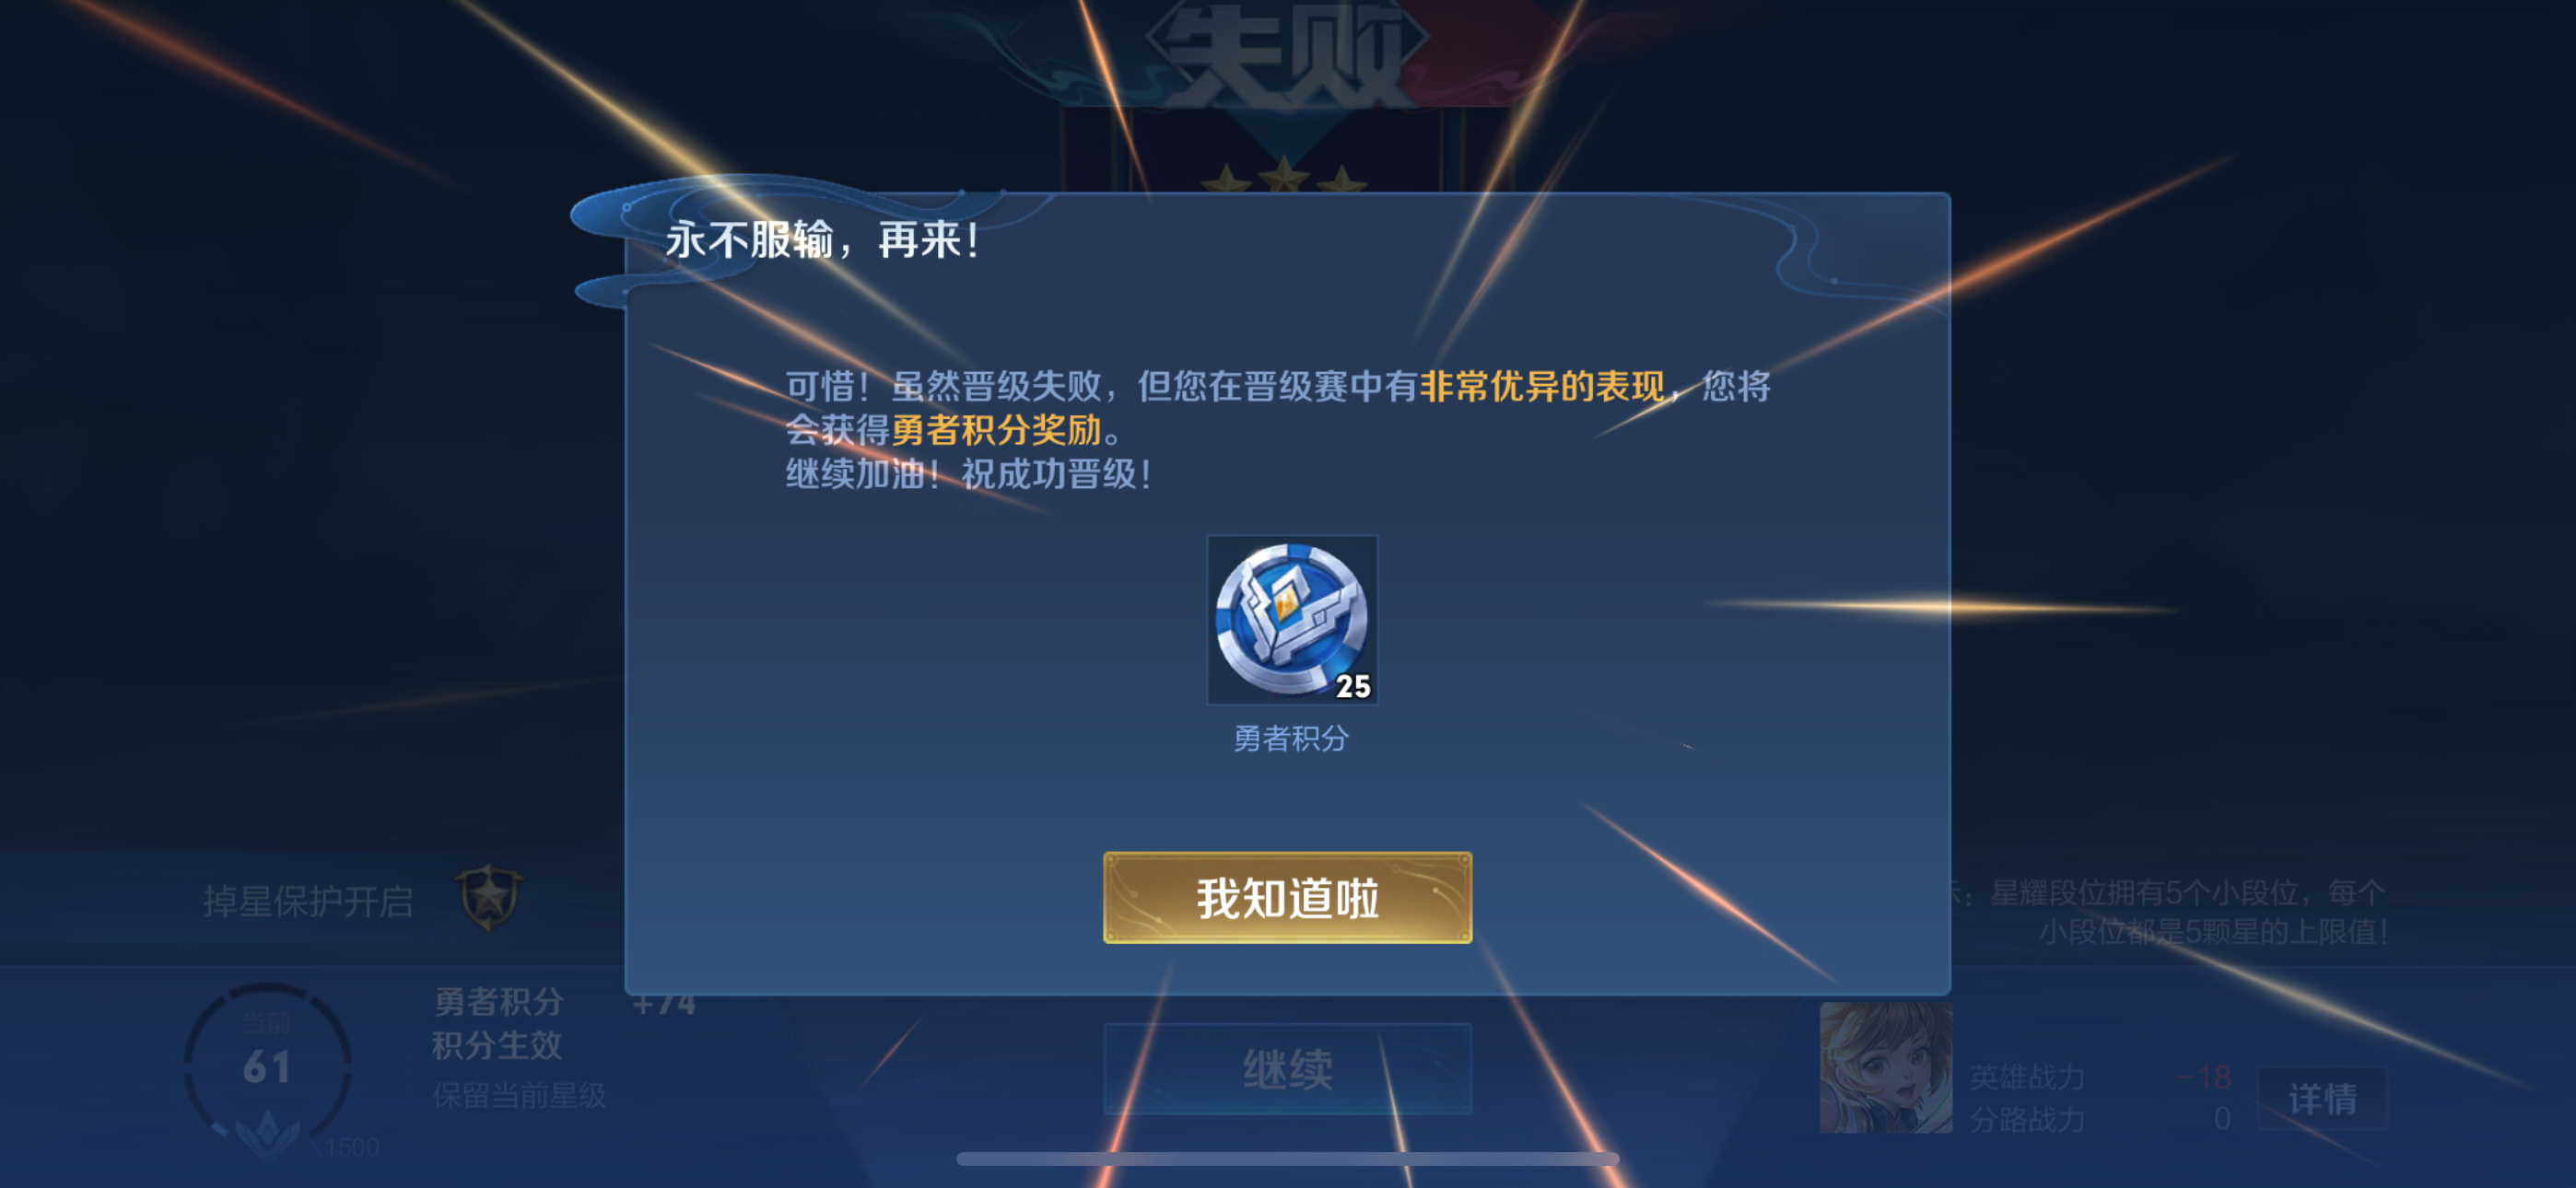
Task: Click the star protection shield icon
Action: coord(489,897)
